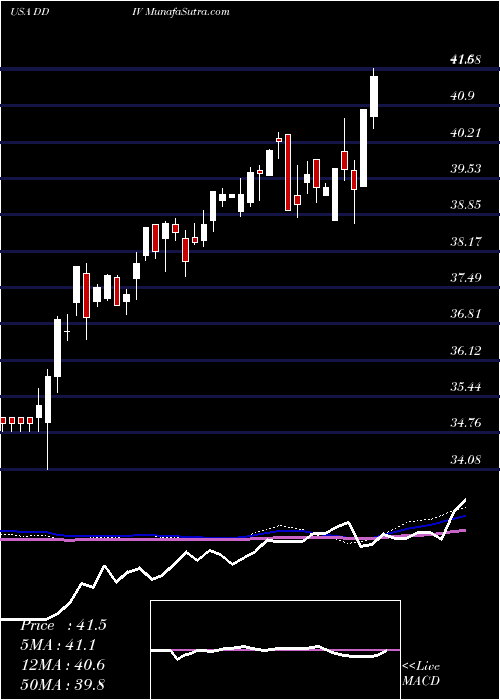Click the 37.49 price axis label
This screenshot has width=500, height=700.
(466, 278)
